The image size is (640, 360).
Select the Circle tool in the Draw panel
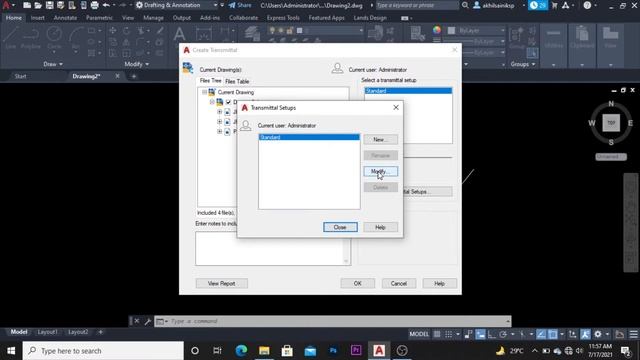point(54,39)
